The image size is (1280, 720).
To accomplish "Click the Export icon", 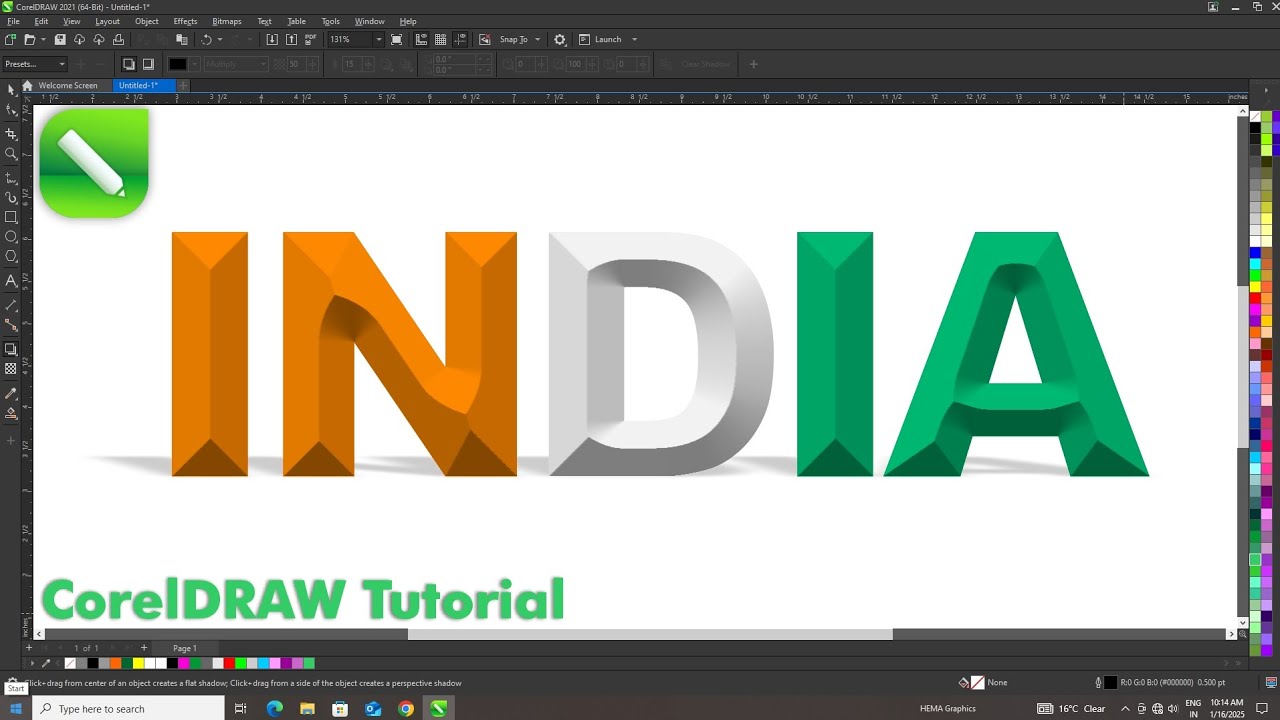I will [x=291, y=39].
